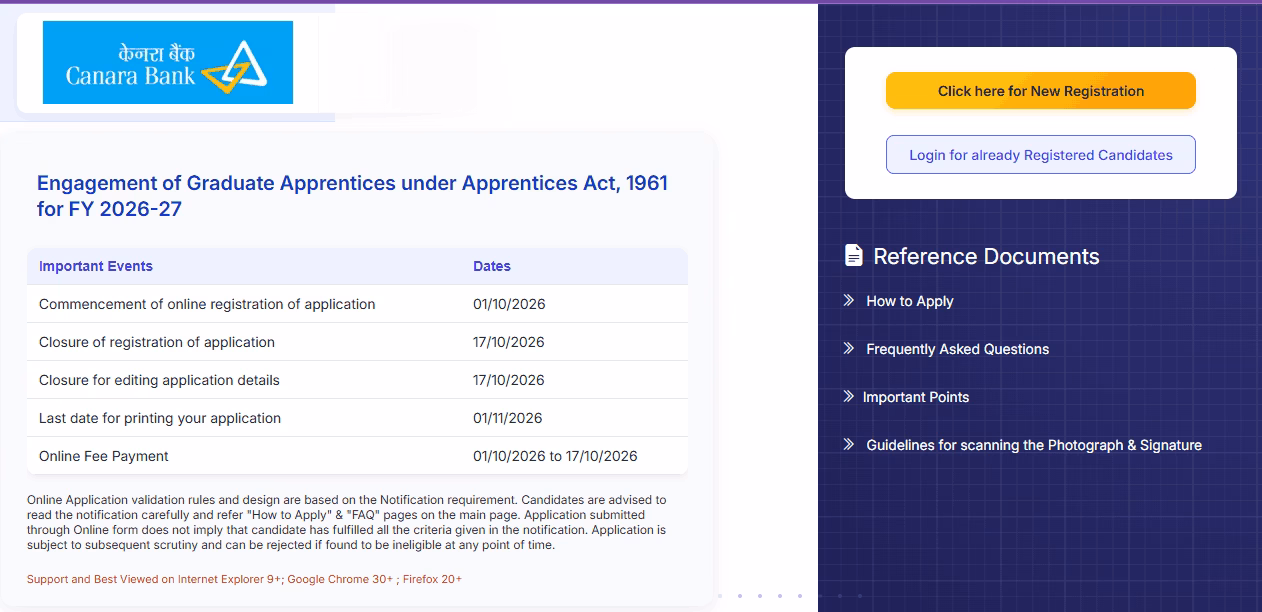Open Guidelines for scanning the Photograph & Signature

(1034, 445)
